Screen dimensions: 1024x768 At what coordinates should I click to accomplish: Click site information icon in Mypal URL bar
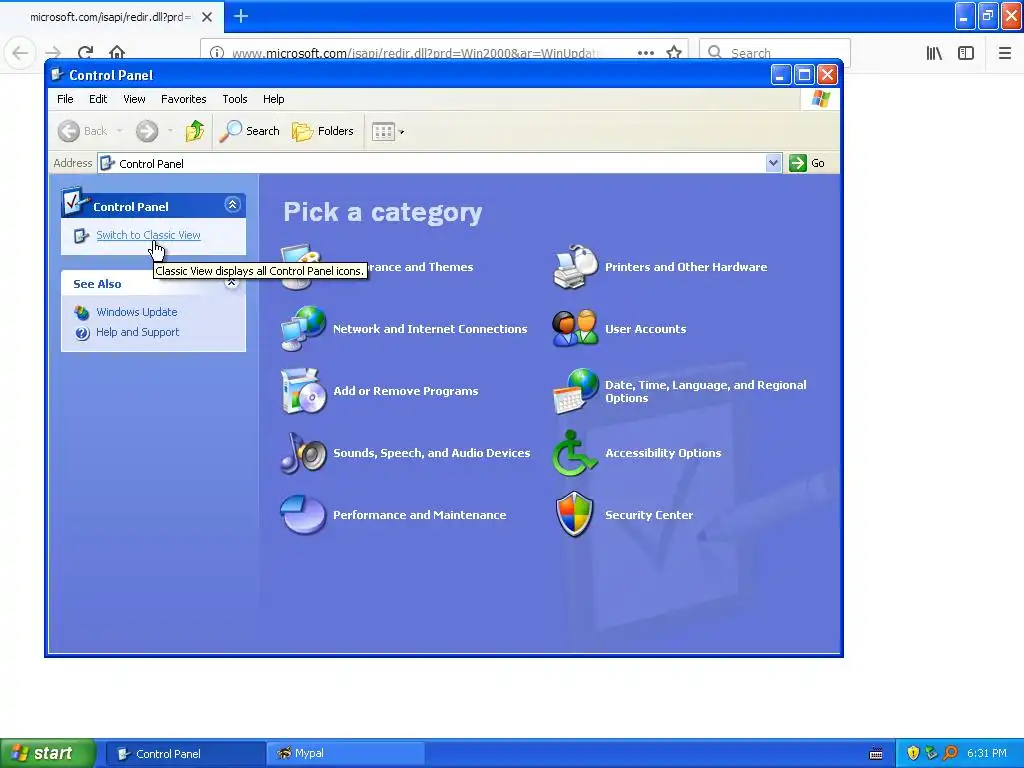click(217, 52)
